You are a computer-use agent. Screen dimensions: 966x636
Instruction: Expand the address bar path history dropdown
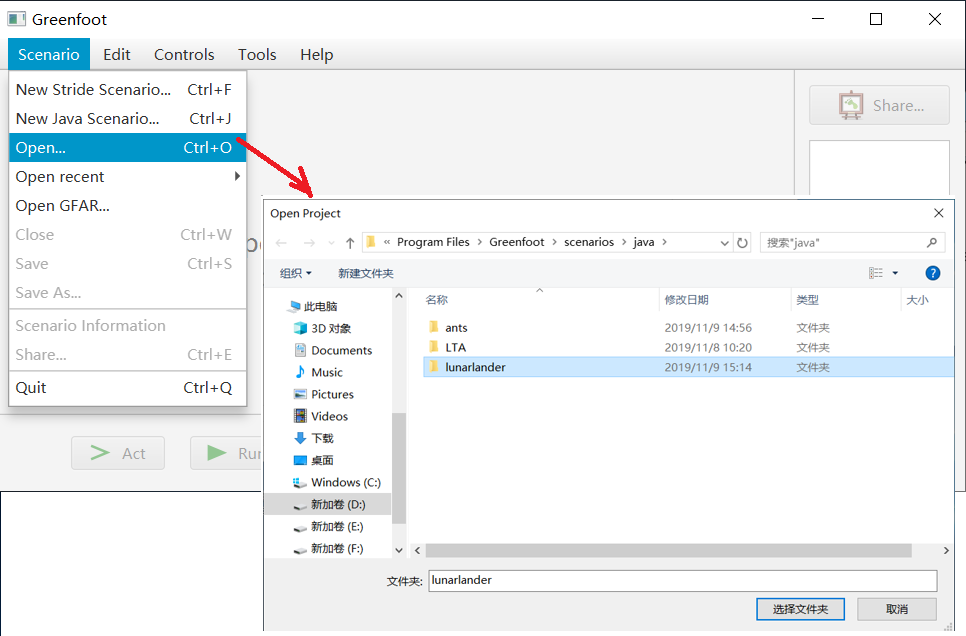[x=724, y=243]
